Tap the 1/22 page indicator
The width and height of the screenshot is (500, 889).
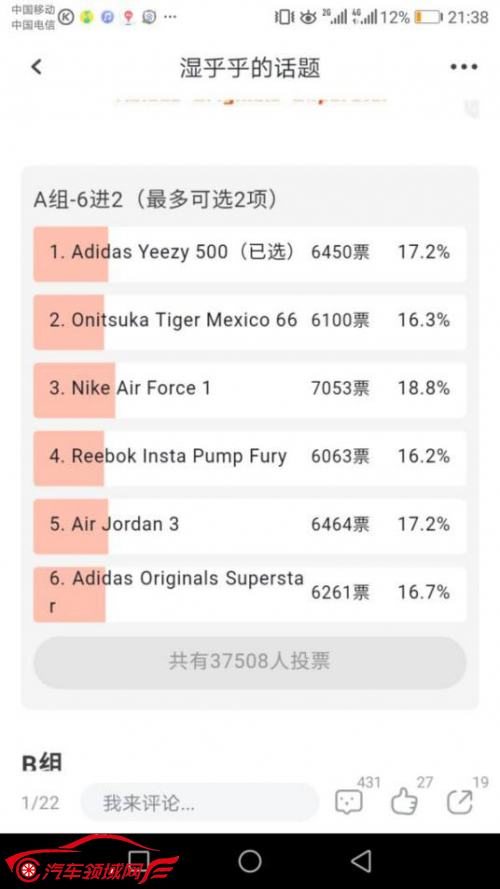[x=40, y=803]
